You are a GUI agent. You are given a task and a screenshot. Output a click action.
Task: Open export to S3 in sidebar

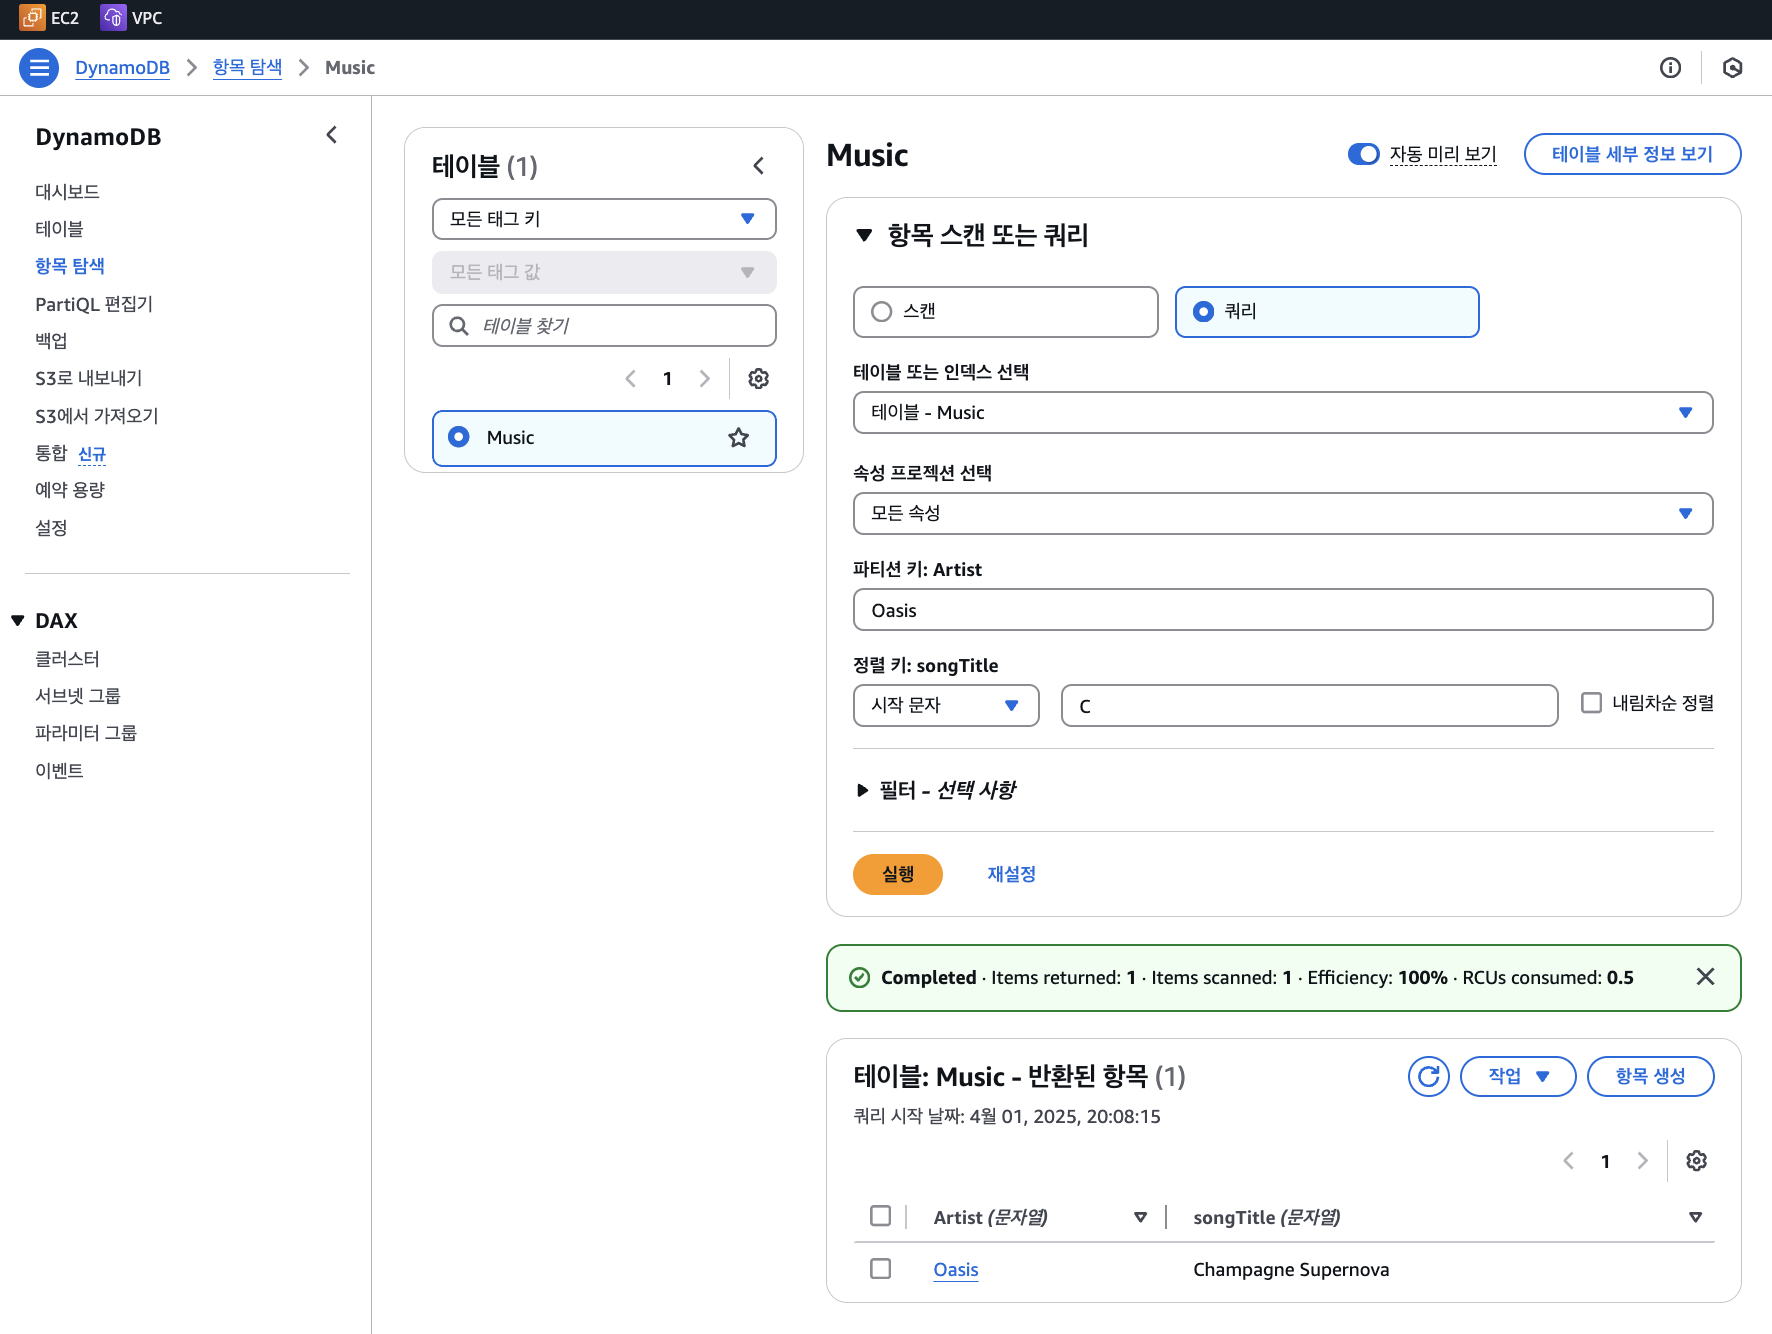[x=89, y=378]
